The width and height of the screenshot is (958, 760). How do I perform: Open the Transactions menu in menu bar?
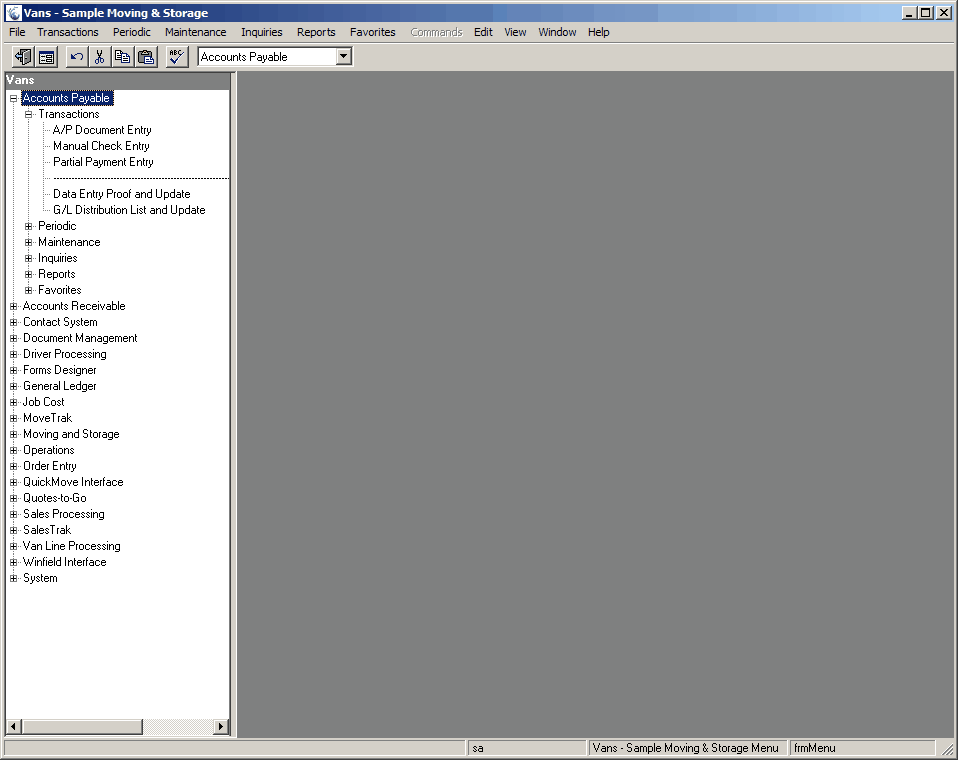pos(68,32)
